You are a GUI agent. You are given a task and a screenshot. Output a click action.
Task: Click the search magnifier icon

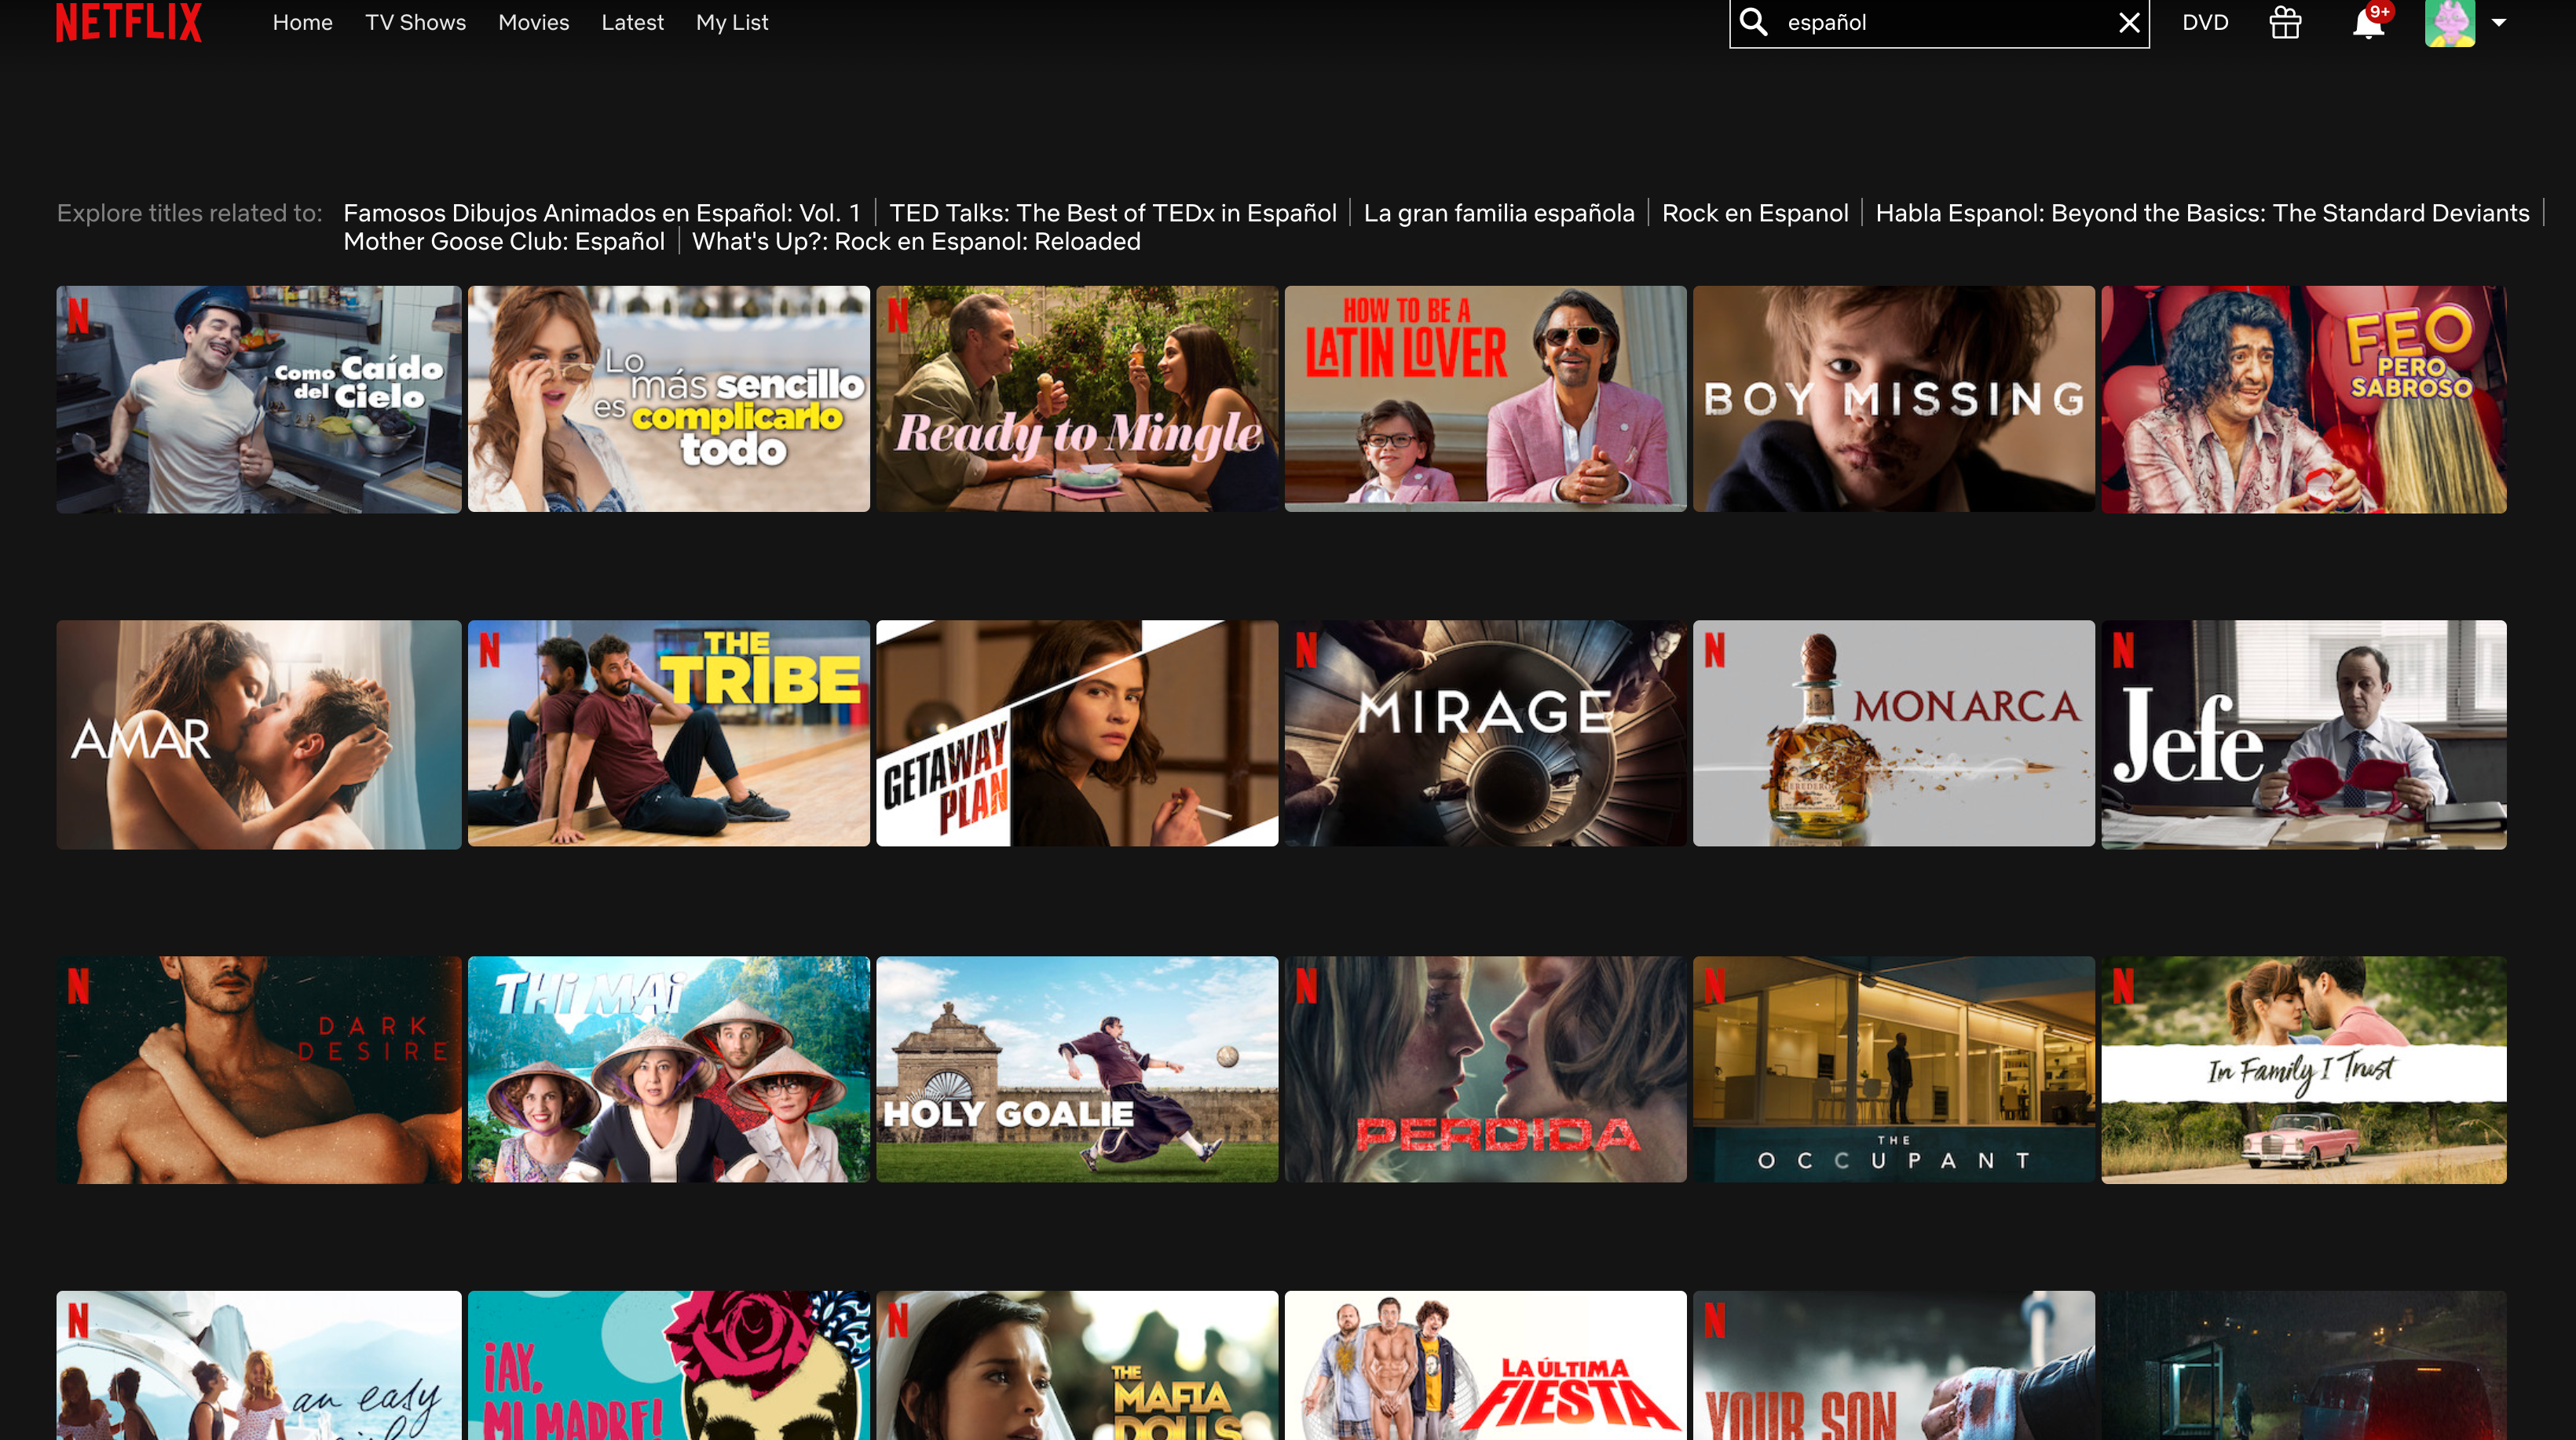tap(1754, 22)
